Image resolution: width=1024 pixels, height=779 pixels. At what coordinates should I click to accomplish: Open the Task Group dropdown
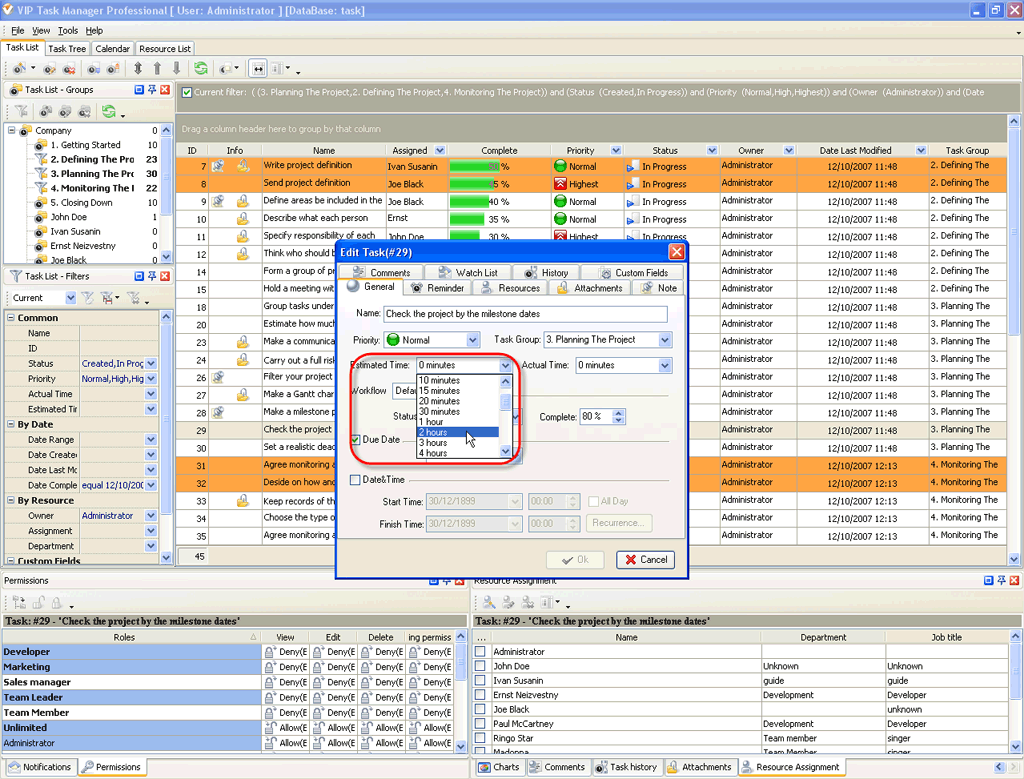tap(665, 340)
